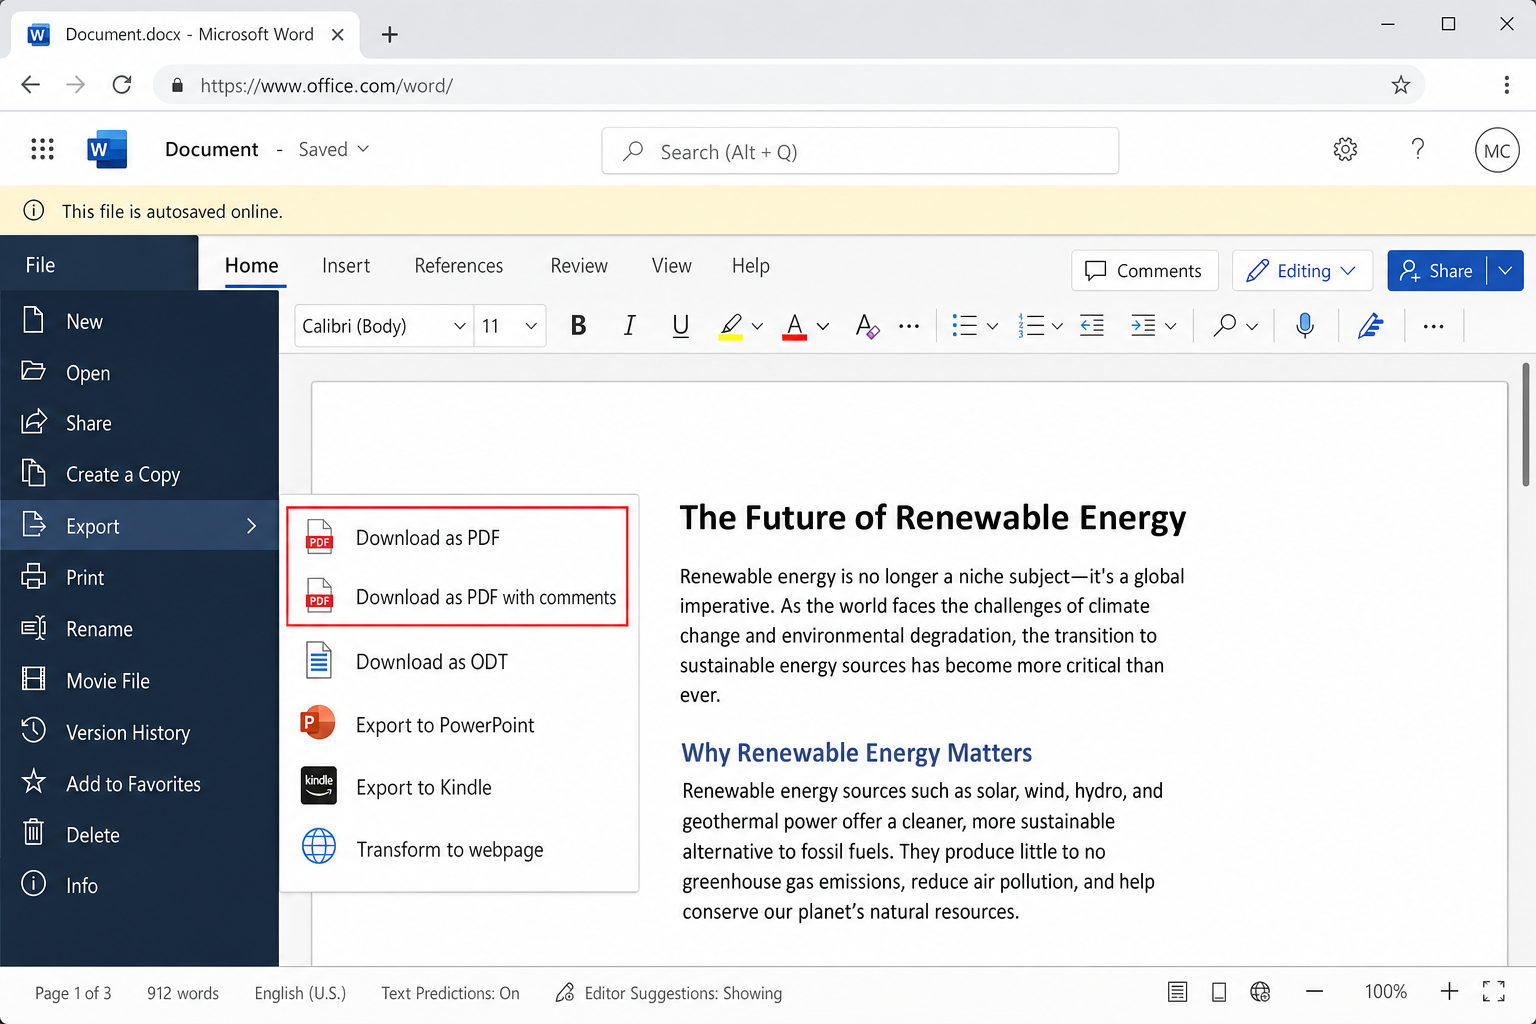The width and height of the screenshot is (1536, 1024).
Task: Choose Export to PowerPoint
Action: 459,725
